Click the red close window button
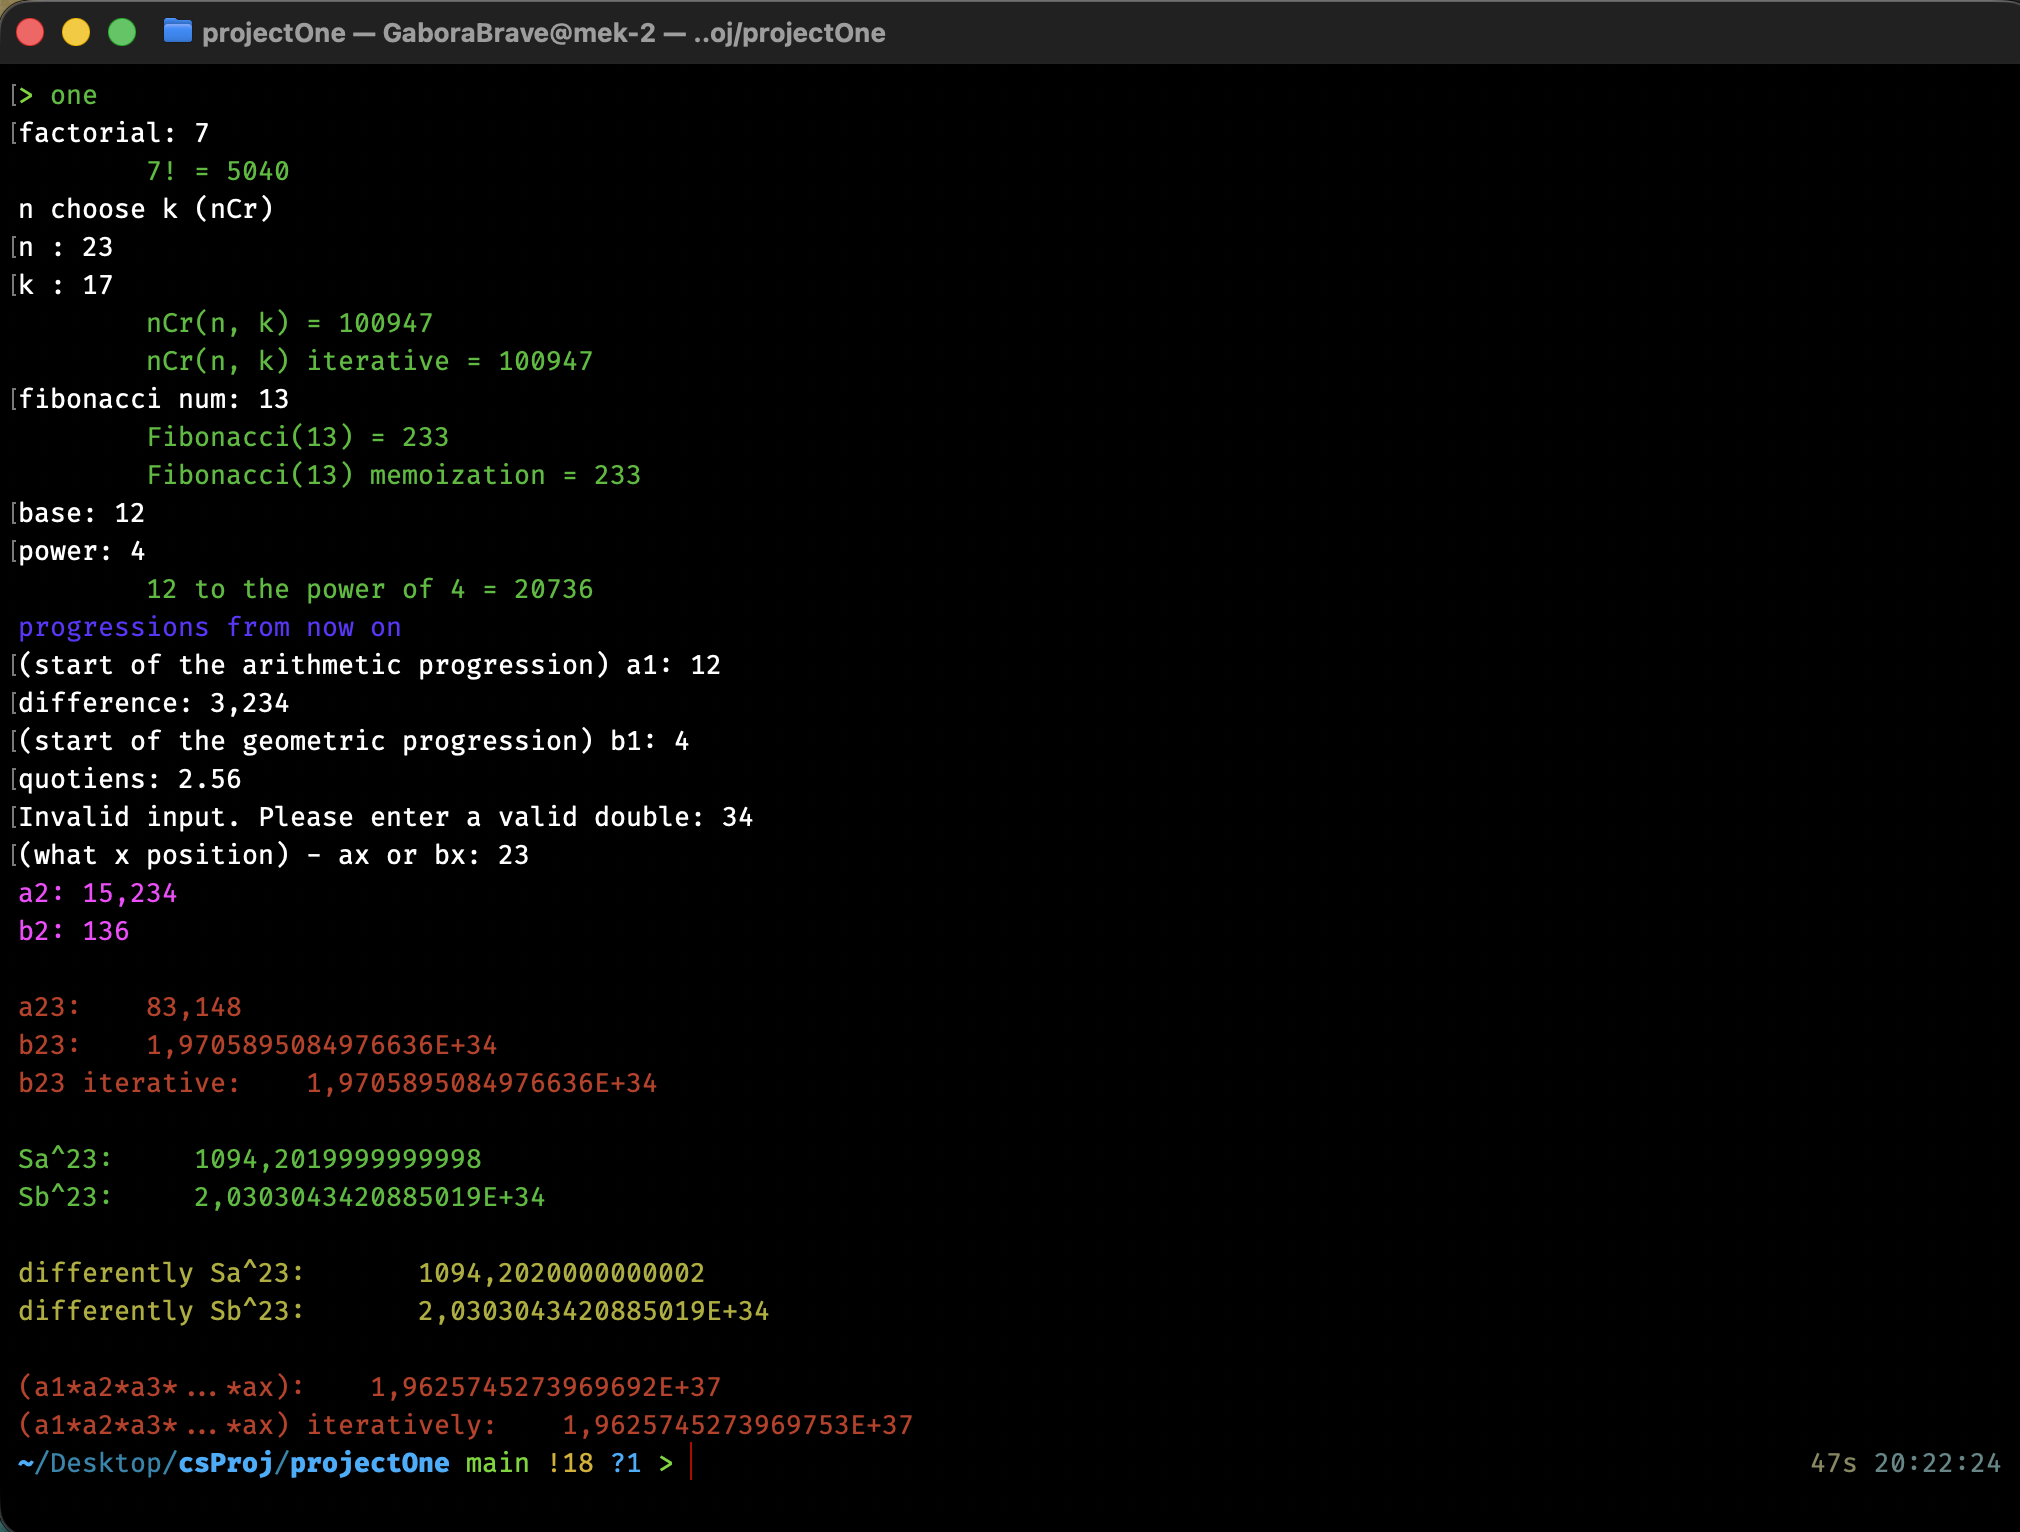The height and width of the screenshot is (1532, 2020). (30, 32)
